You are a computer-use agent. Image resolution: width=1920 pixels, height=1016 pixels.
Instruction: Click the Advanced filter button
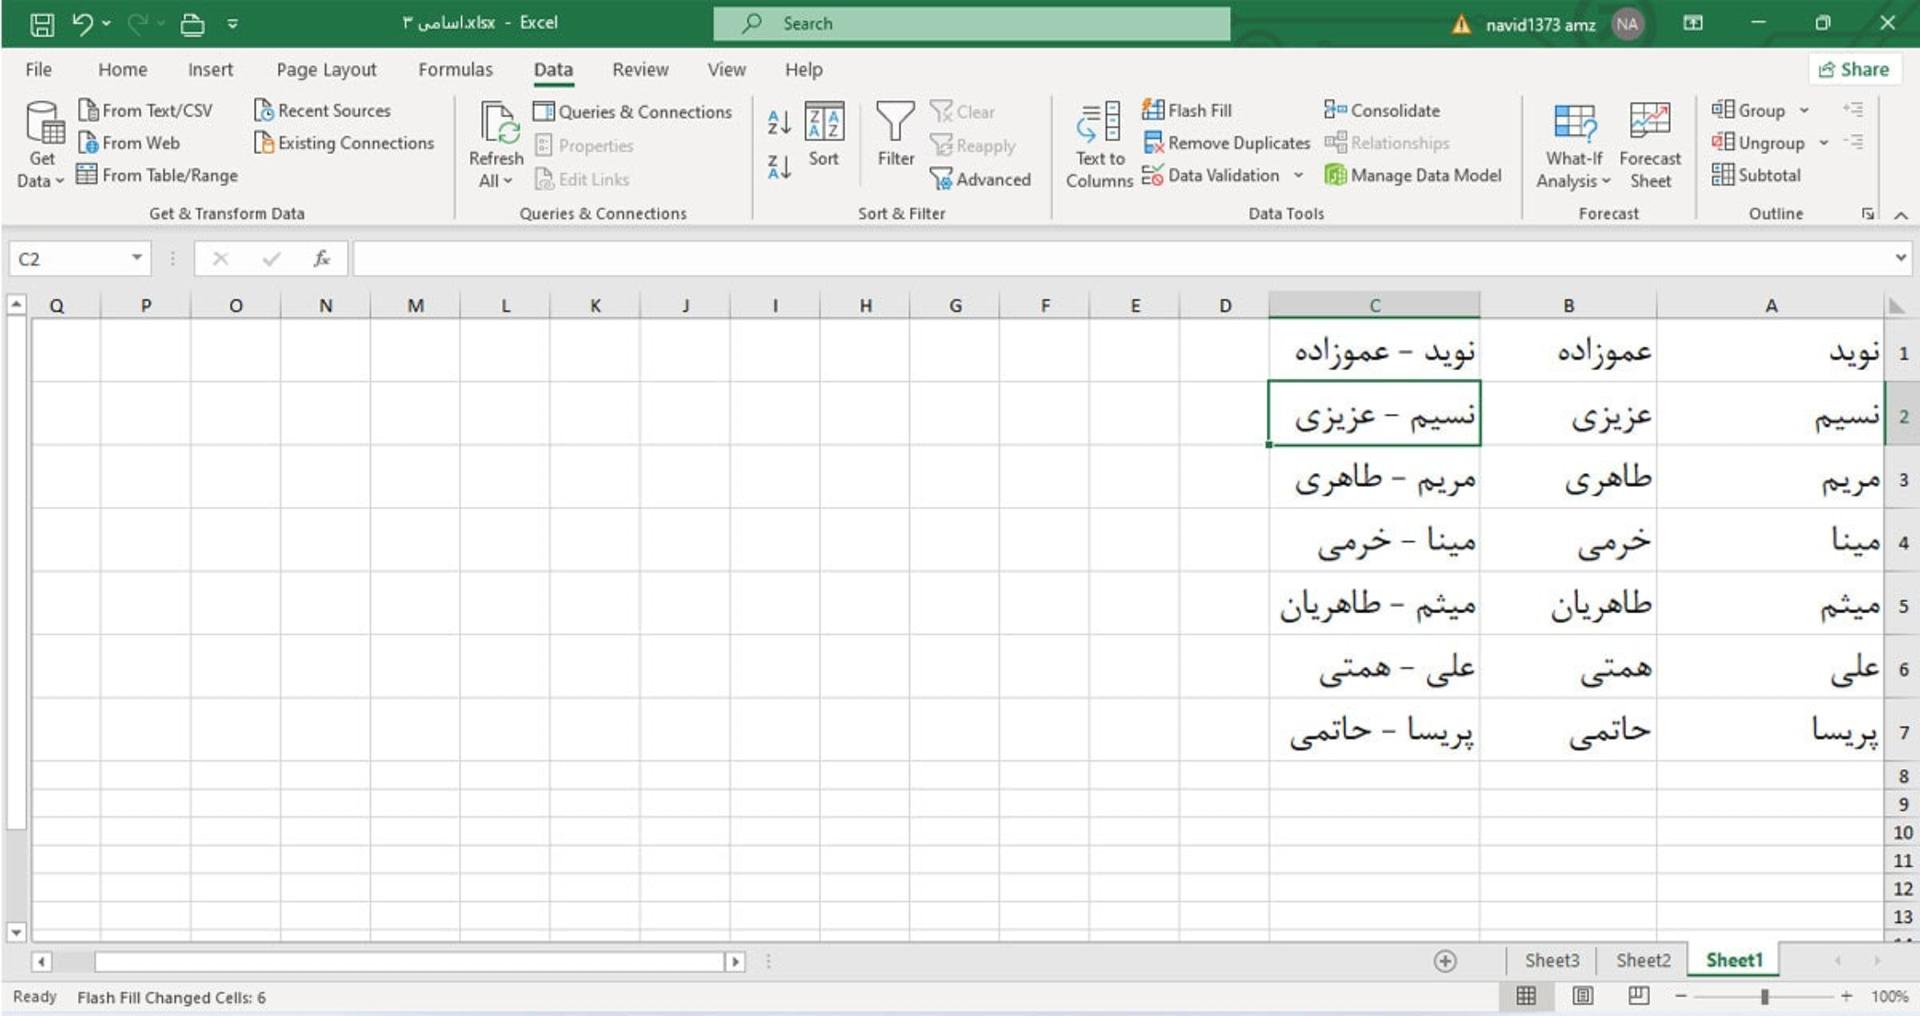coord(980,179)
